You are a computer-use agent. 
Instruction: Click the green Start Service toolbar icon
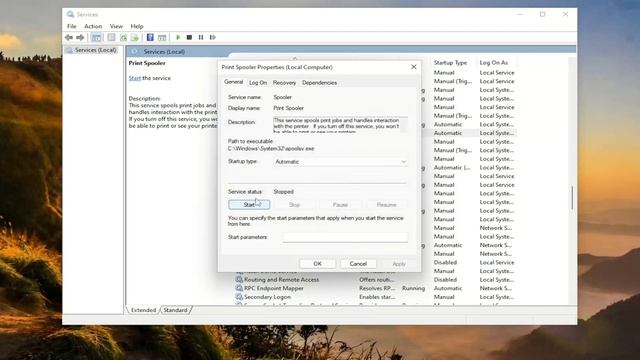point(178,38)
